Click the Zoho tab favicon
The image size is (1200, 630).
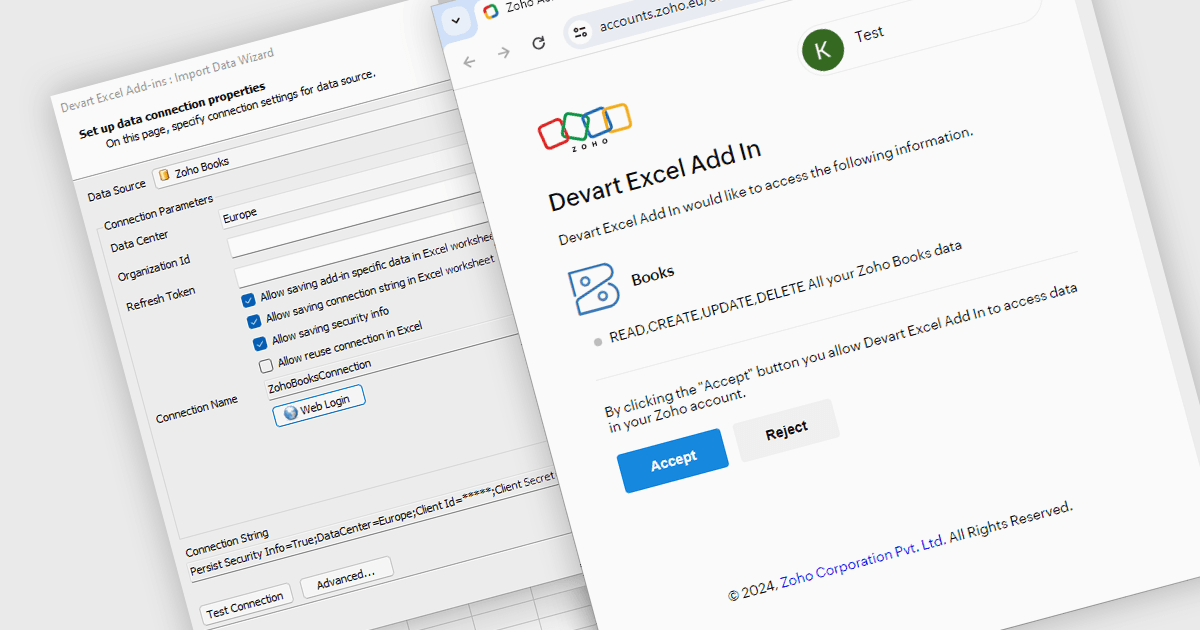(490, 11)
